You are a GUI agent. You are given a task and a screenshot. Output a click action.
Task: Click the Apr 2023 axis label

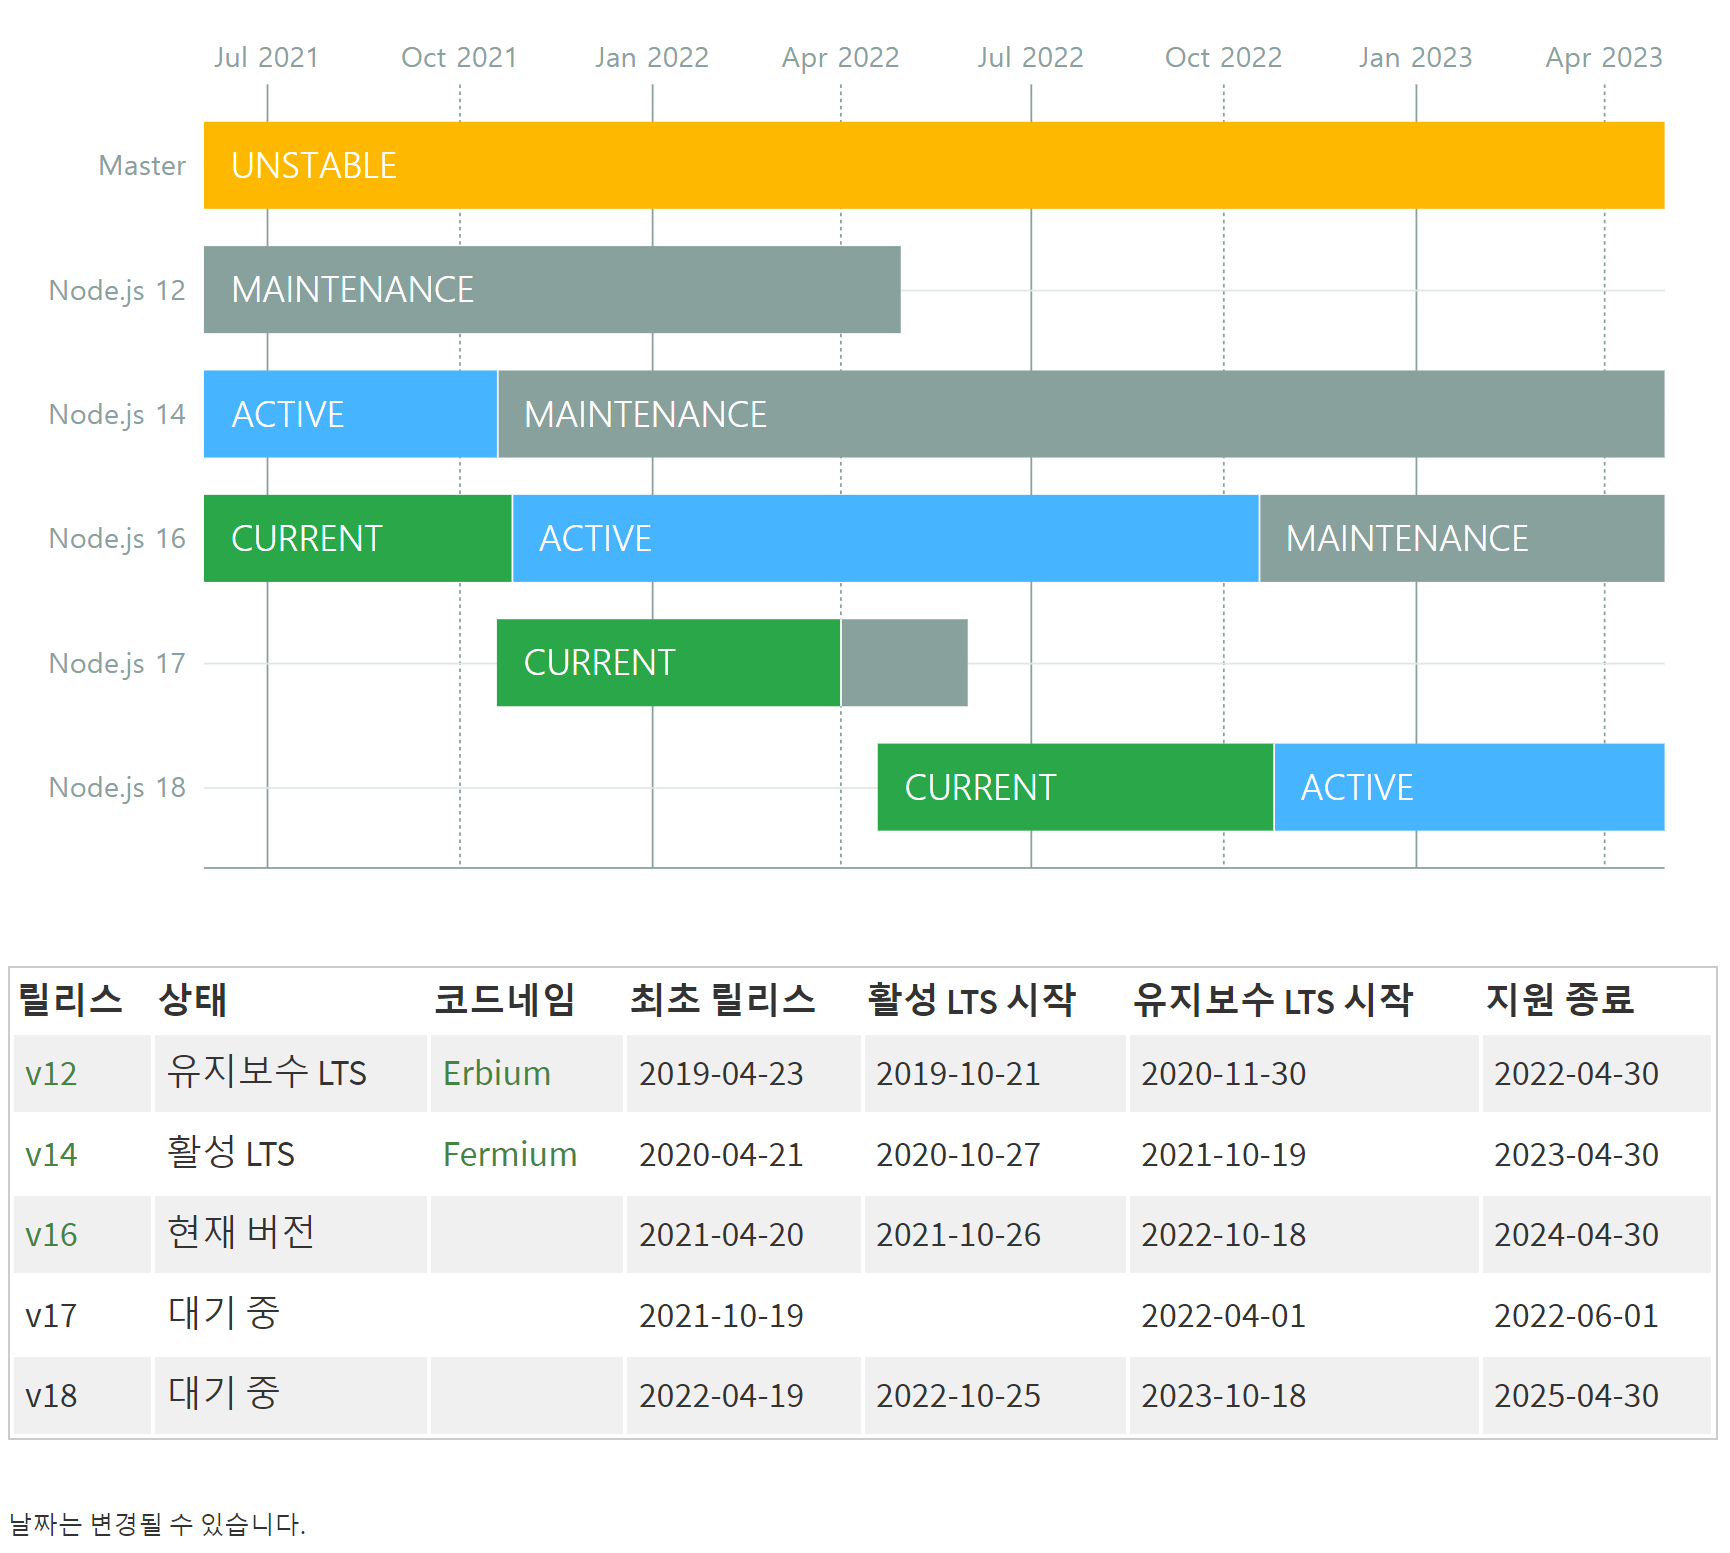pyautogui.click(x=1604, y=58)
